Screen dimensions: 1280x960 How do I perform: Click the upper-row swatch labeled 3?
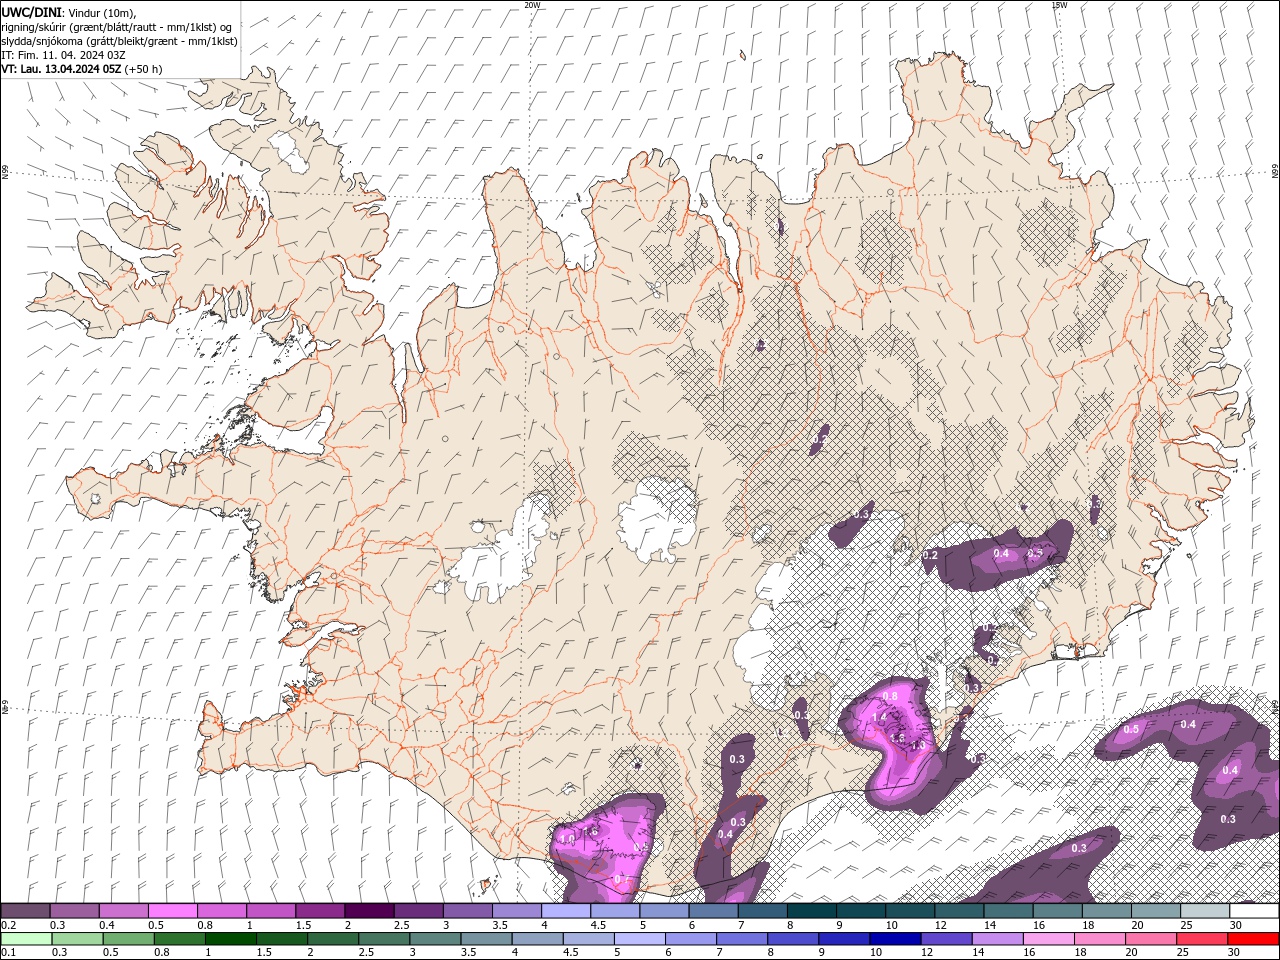[x=467, y=911]
